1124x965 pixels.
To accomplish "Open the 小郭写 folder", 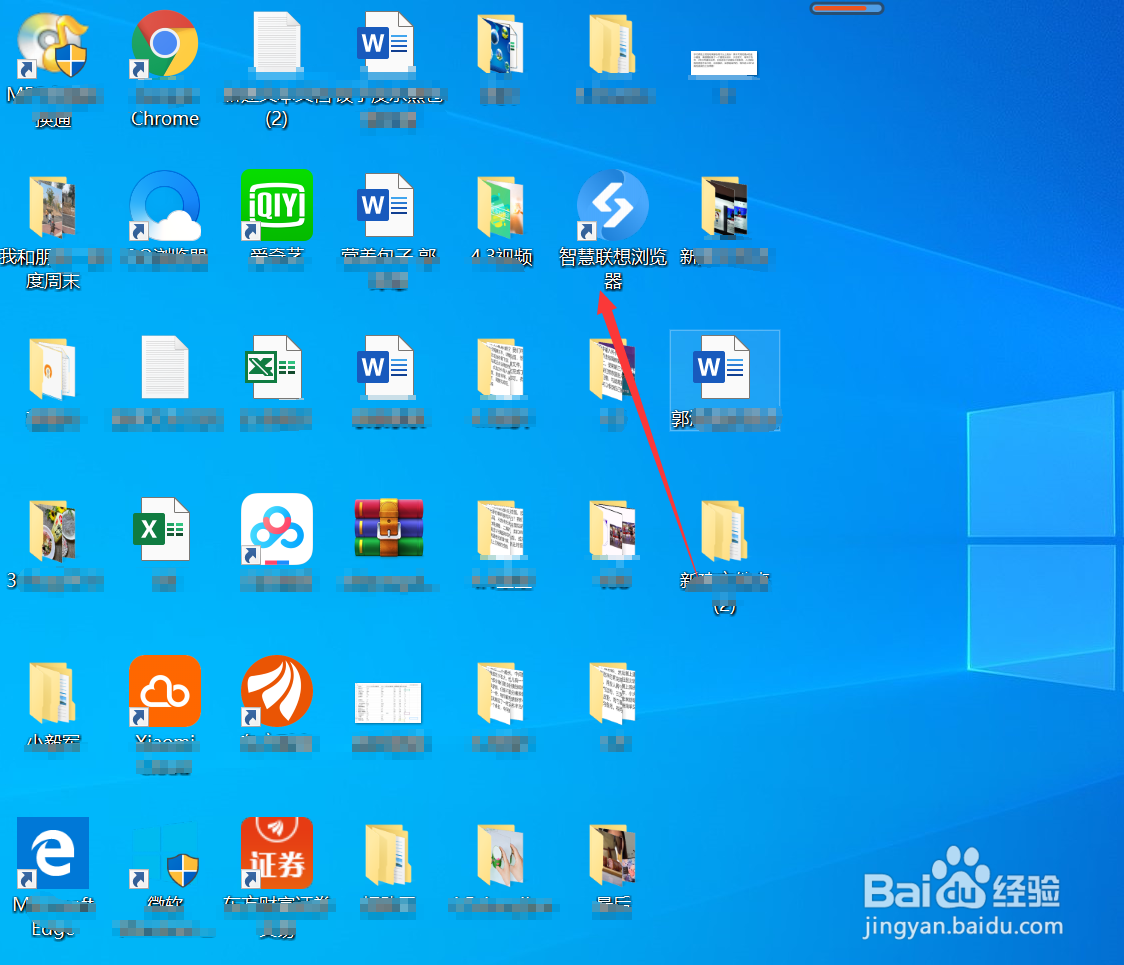I will pyautogui.click(x=52, y=693).
